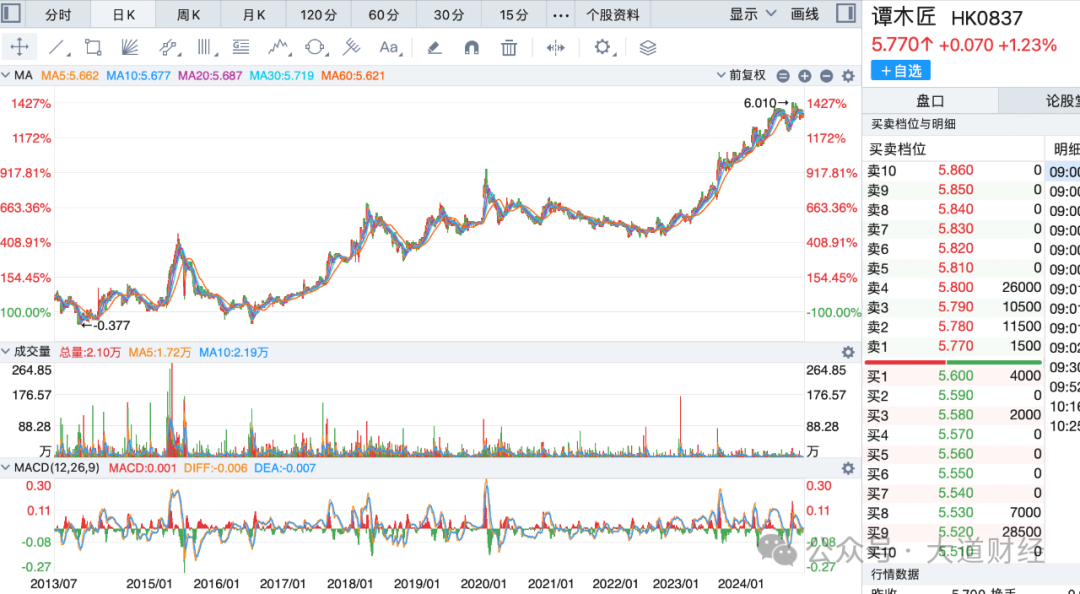Select the crosshair move cursor tool
This screenshot has width=1080, height=594.
pyautogui.click(x=19, y=47)
